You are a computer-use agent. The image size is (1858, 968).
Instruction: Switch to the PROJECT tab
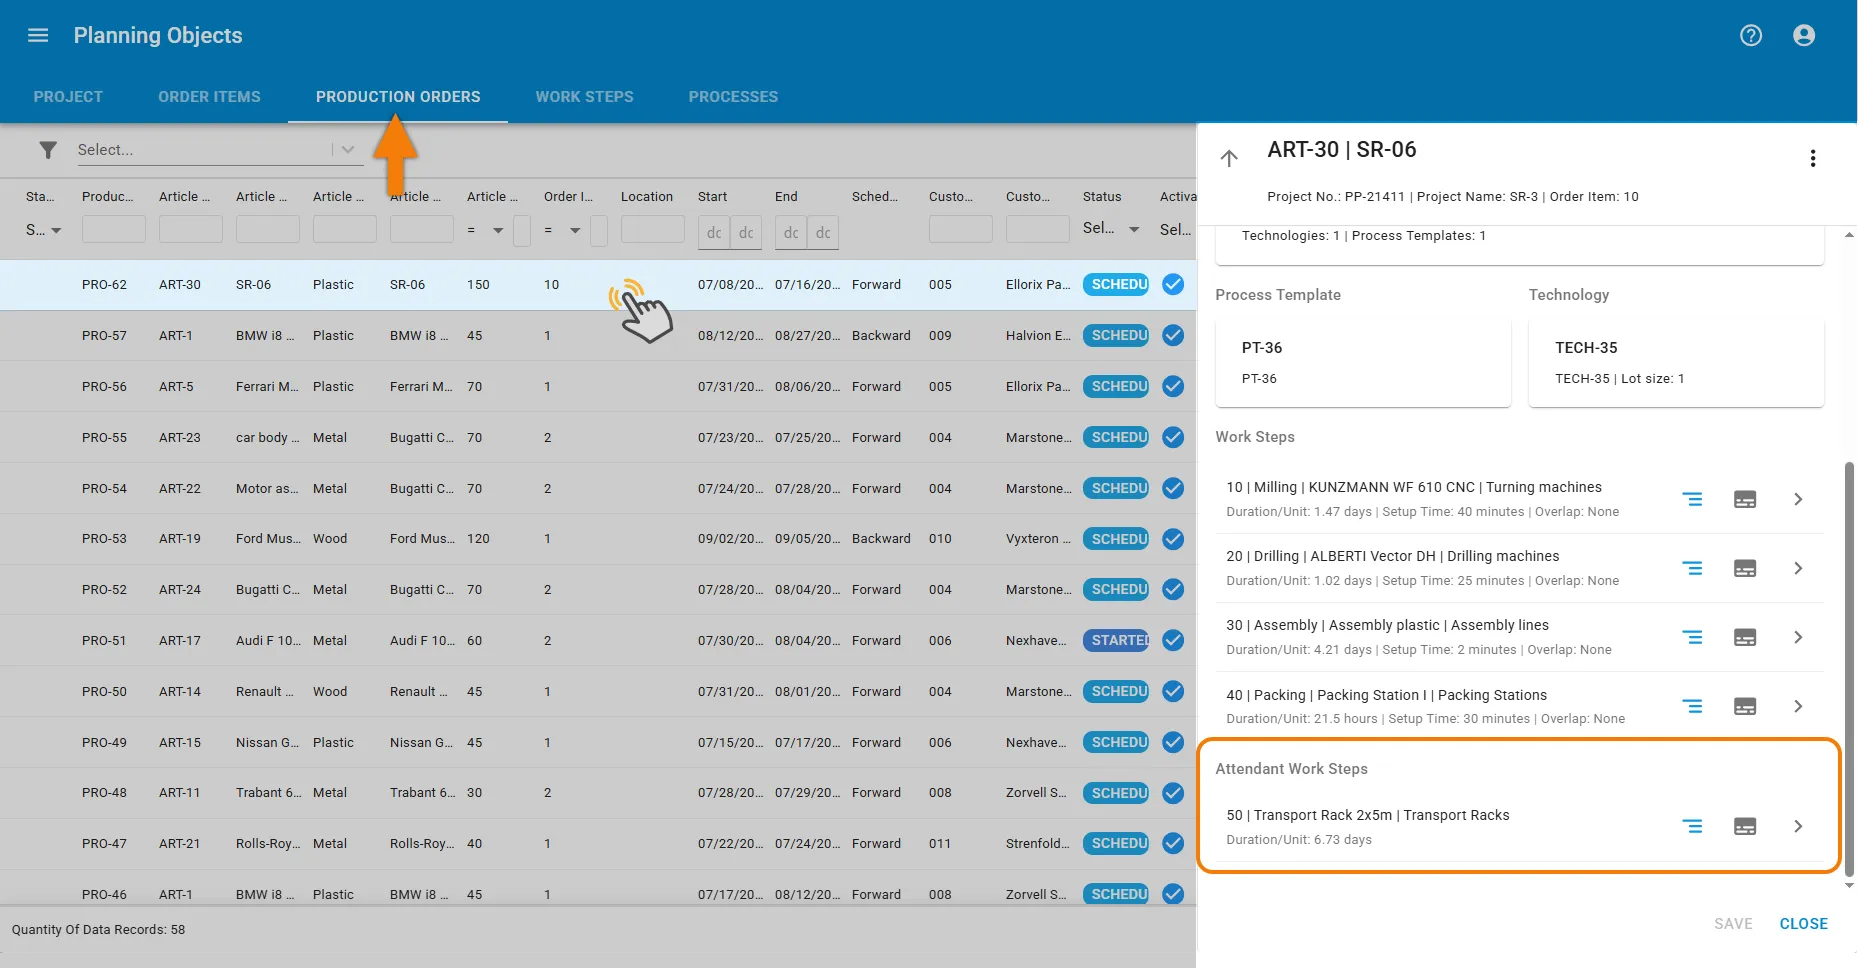(68, 97)
